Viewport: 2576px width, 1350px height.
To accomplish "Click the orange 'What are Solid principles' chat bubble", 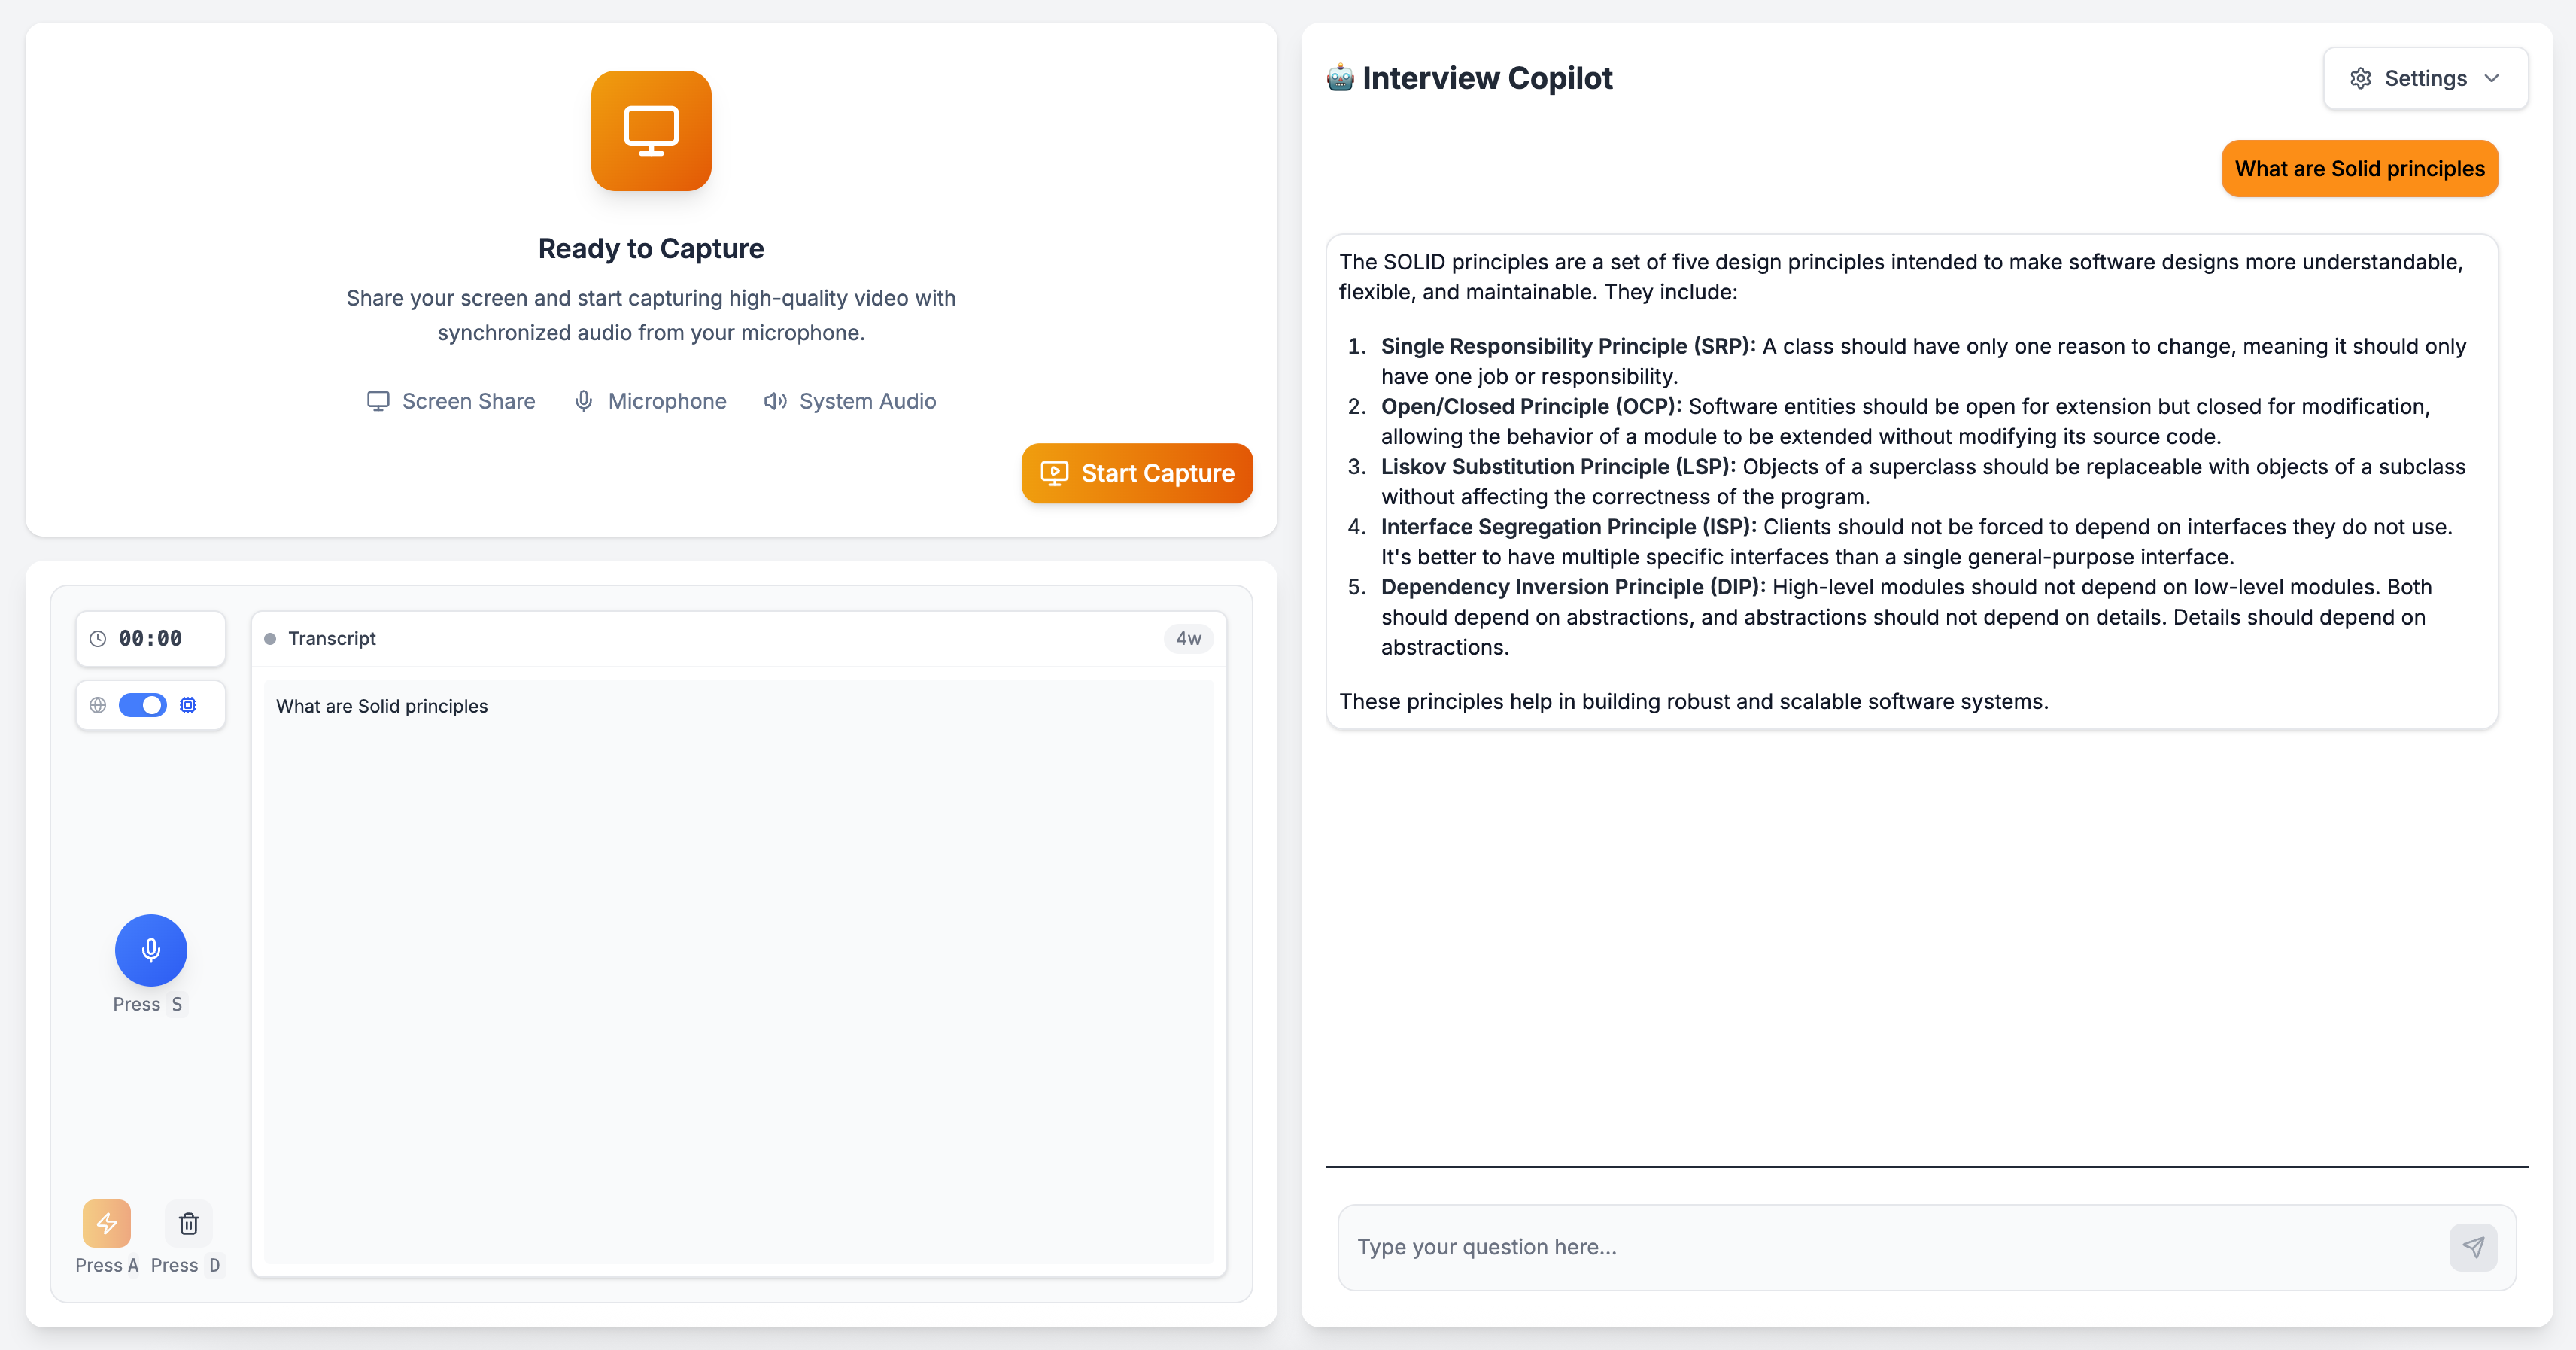I will click(2360, 168).
